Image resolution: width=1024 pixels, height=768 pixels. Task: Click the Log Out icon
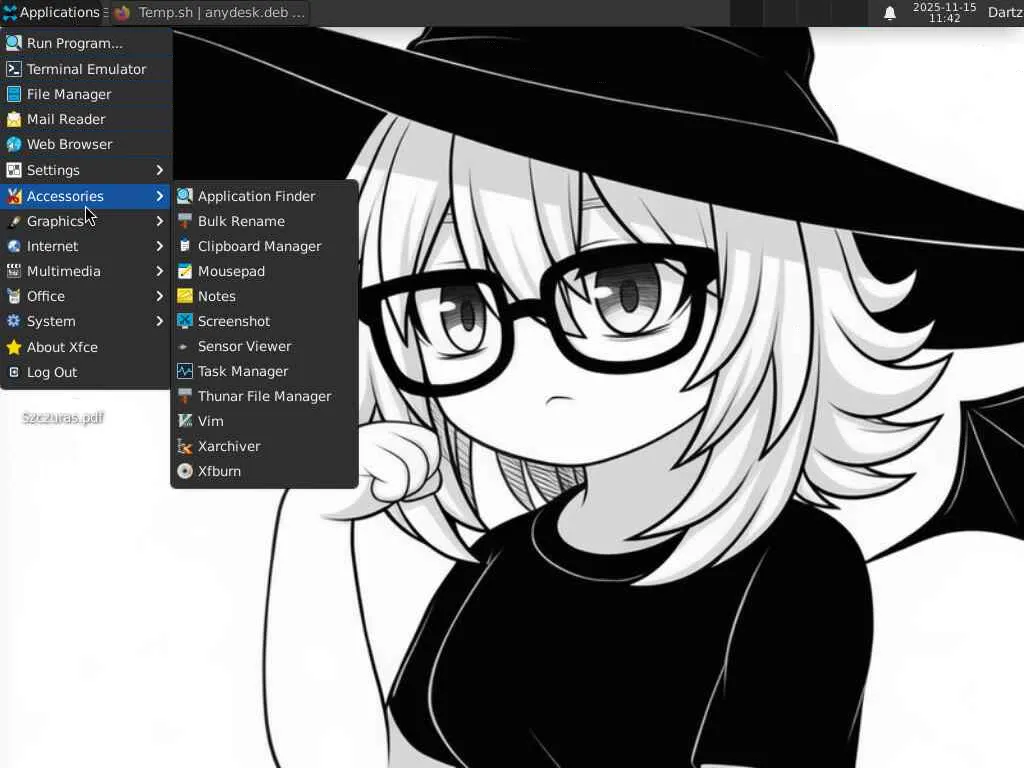pos(14,372)
